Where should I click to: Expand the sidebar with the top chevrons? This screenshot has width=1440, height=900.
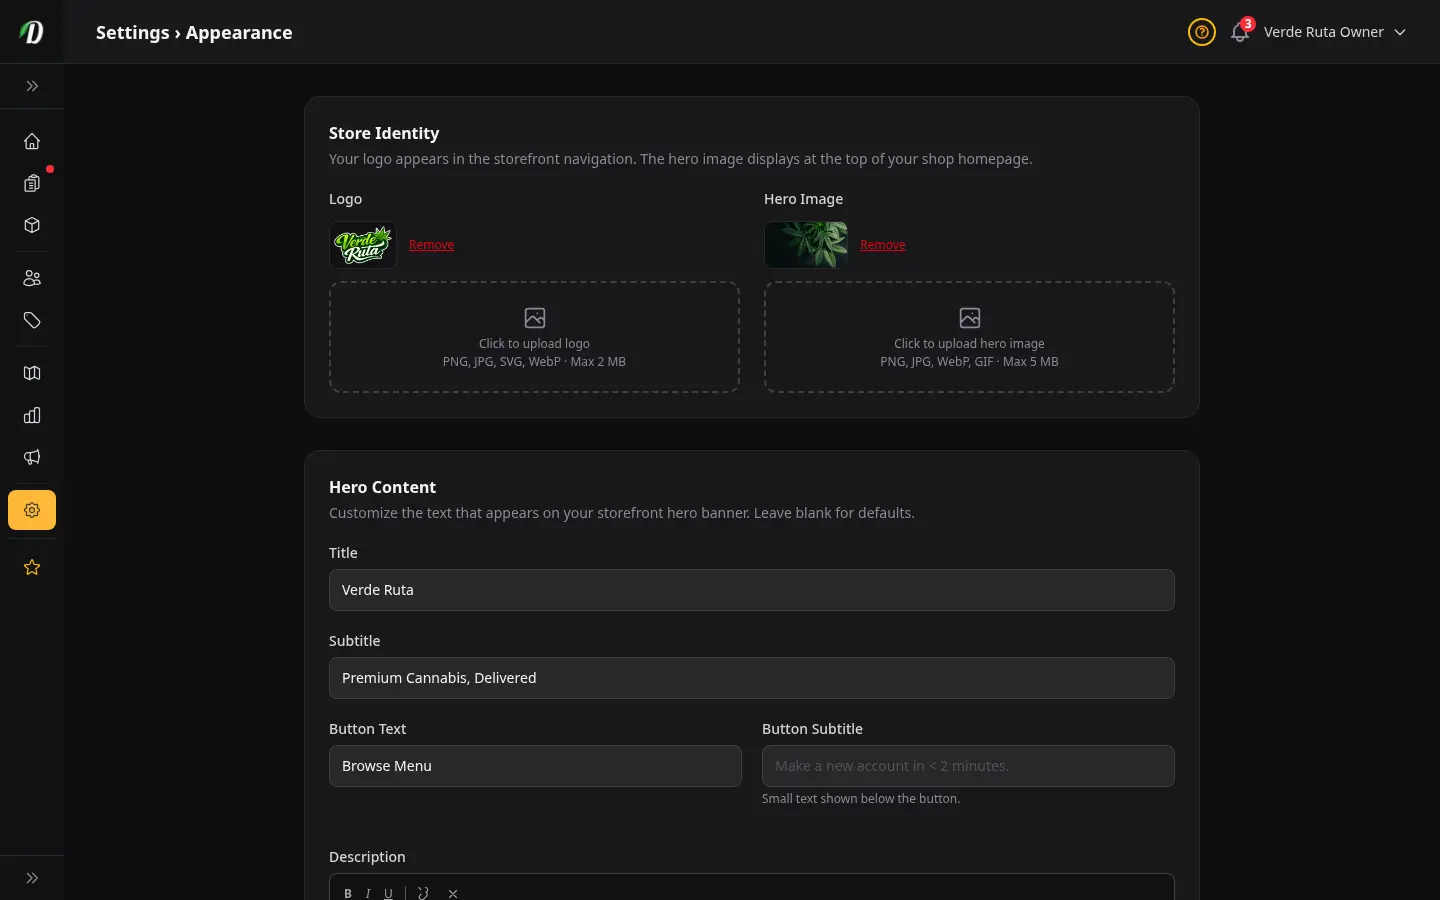pos(32,86)
